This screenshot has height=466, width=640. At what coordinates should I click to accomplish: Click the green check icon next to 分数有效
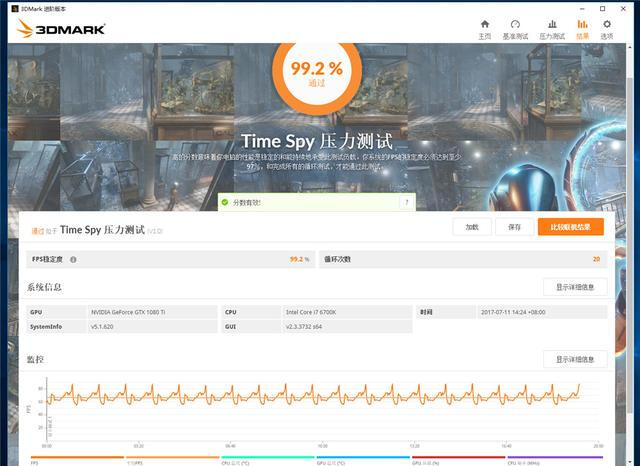[224, 202]
